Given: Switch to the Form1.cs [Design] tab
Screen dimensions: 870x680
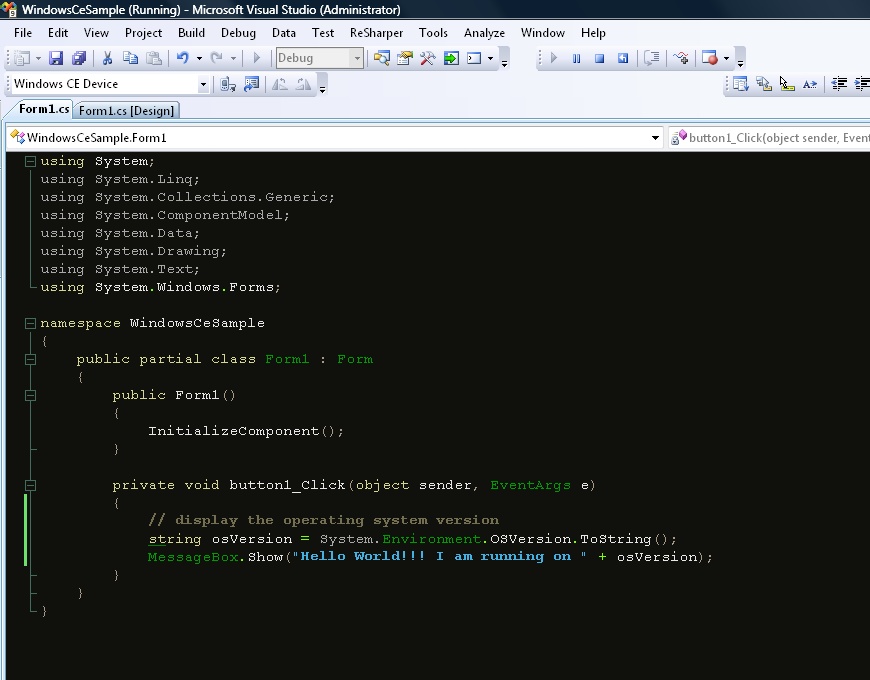Looking at the screenshot, I should 126,110.
